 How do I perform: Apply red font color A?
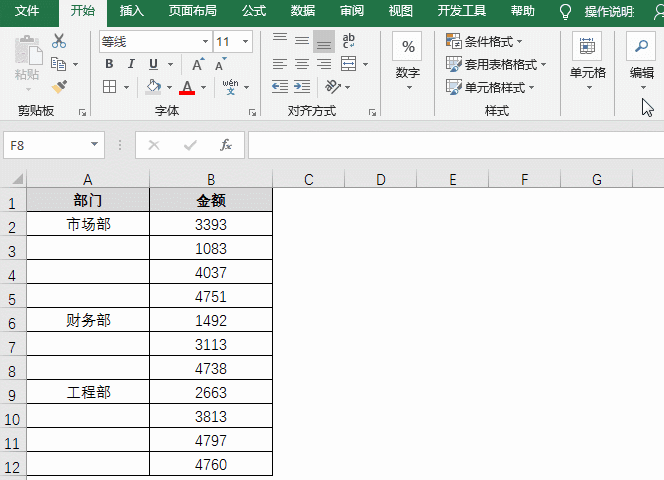click(x=187, y=87)
